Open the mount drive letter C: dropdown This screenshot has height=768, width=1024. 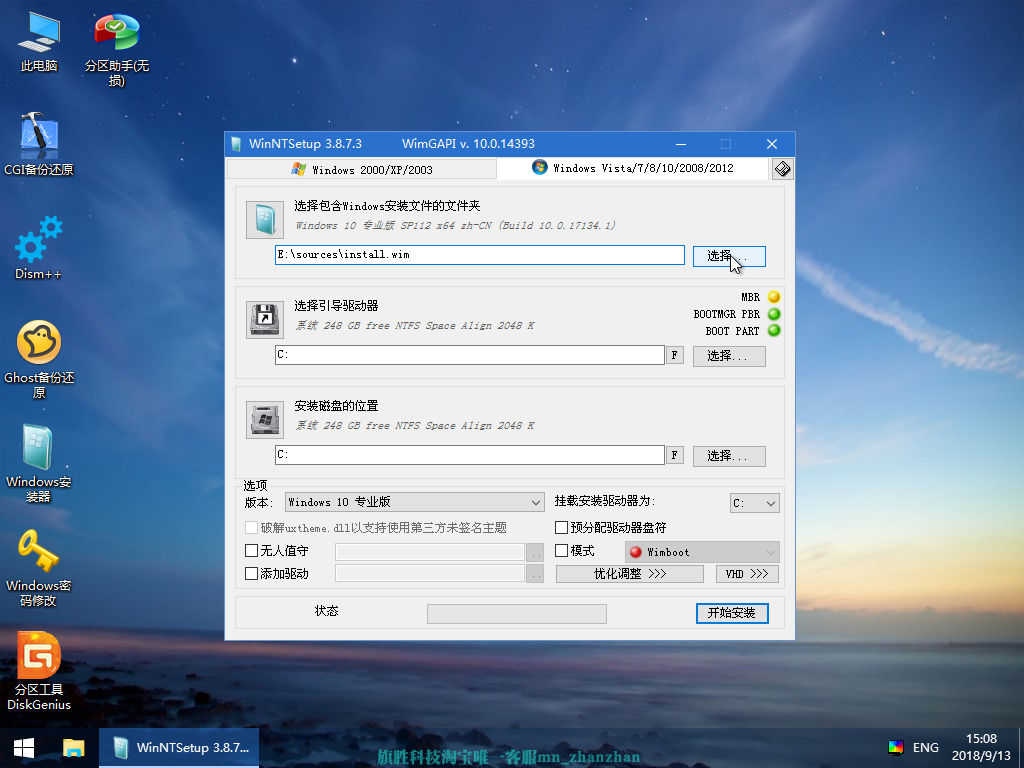tap(754, 502)
